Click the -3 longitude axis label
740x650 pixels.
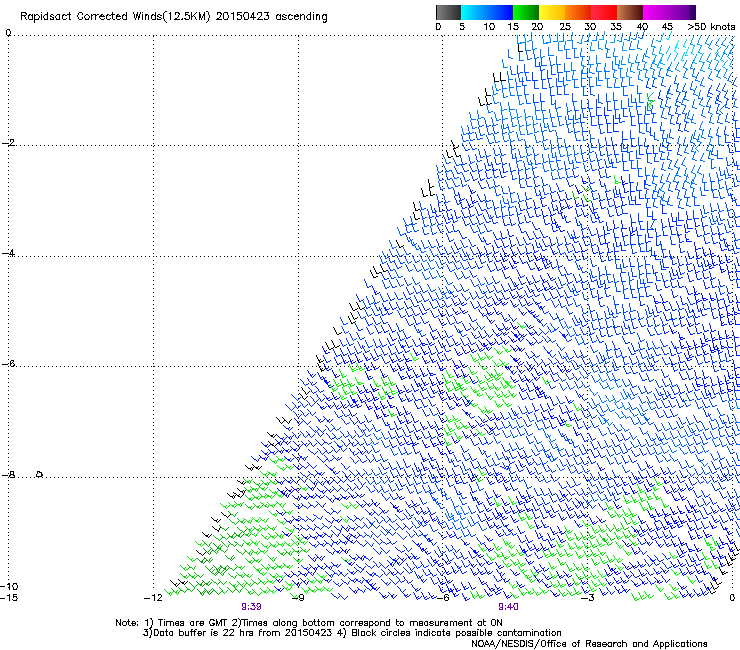pyautogui.click(x=588, y=598)
